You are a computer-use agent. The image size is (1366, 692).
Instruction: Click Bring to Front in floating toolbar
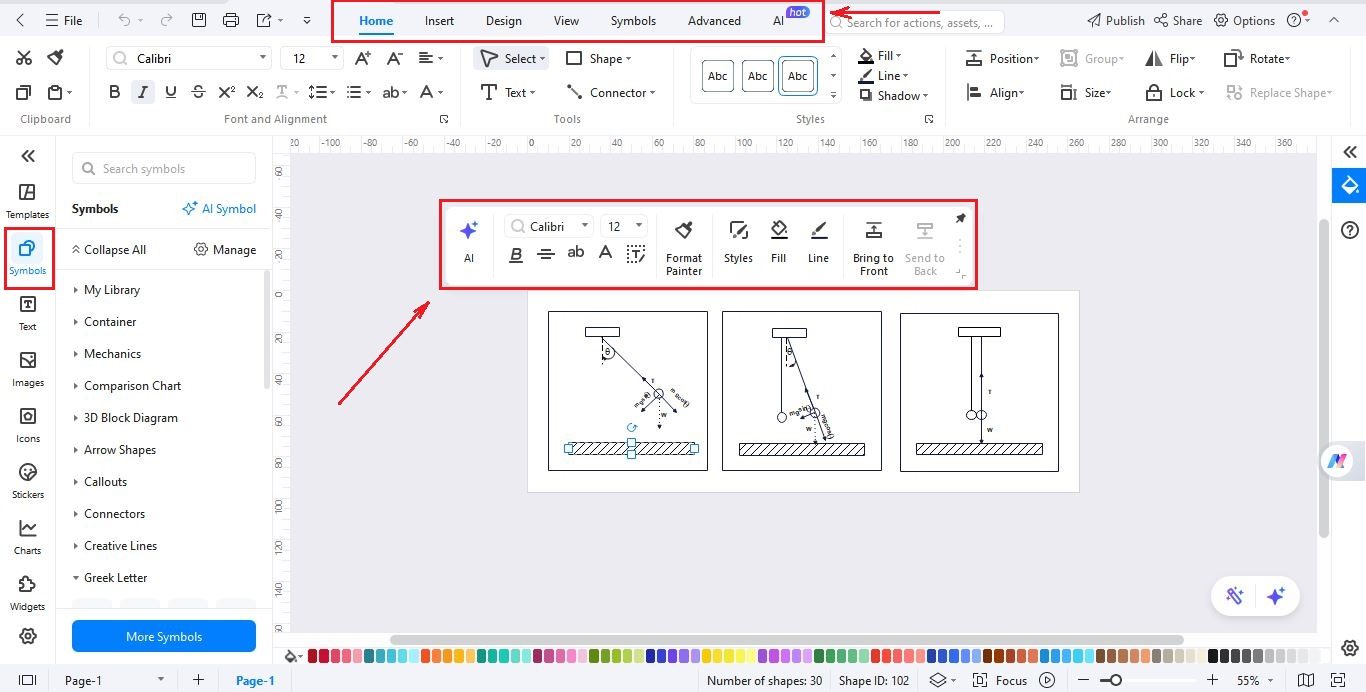click(x=873, y=247)
